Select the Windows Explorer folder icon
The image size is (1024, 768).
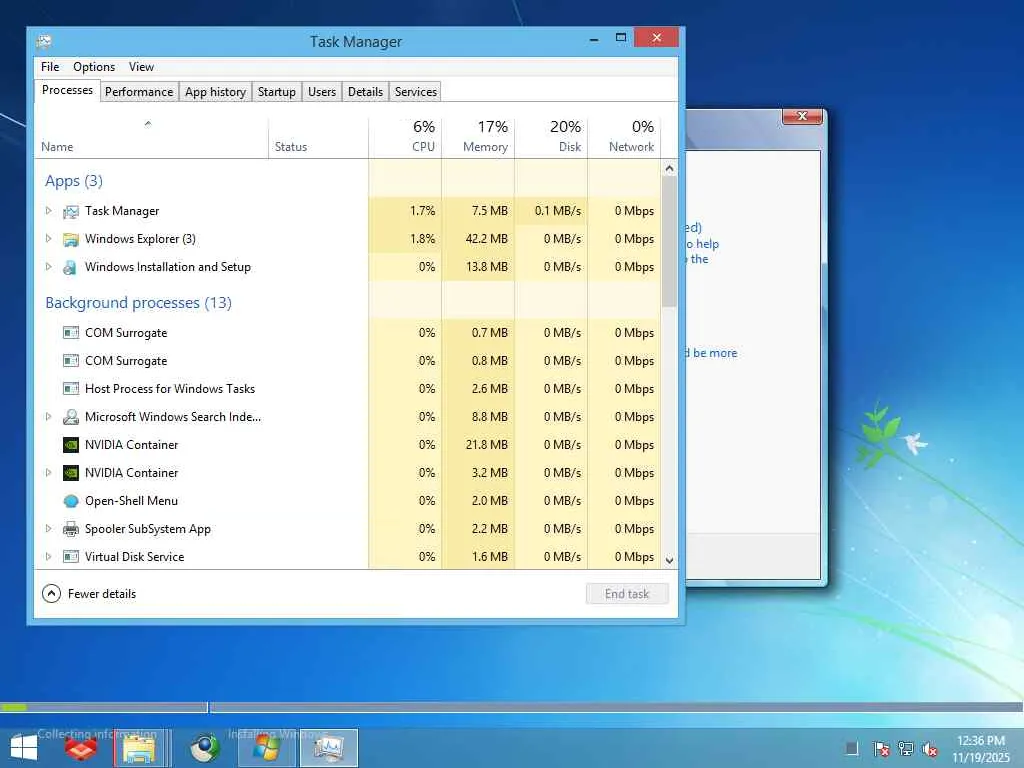point(71,240)
